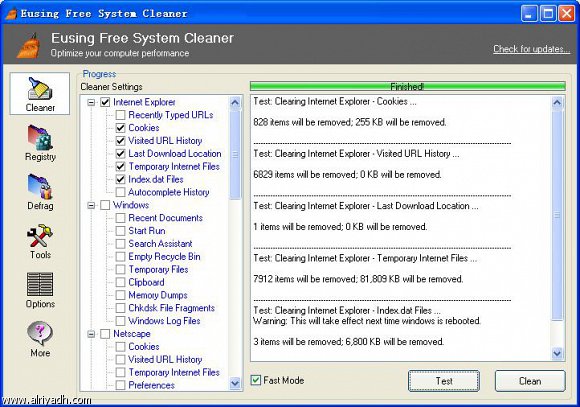580x407 pixels.
Task: Open the Cleaner section icon
Action: click(x=40, y=94)
